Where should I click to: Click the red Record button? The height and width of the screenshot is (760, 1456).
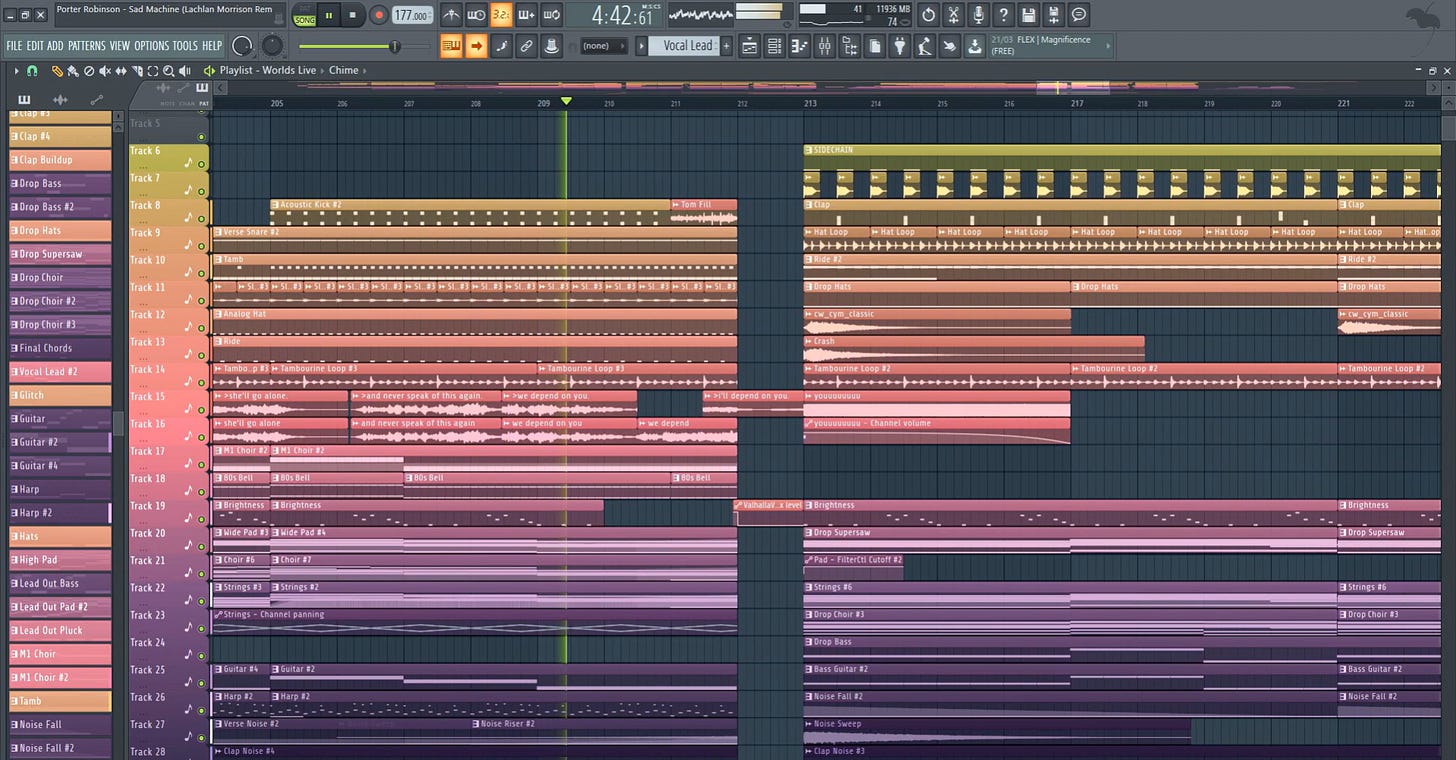(x=378, y=15)
